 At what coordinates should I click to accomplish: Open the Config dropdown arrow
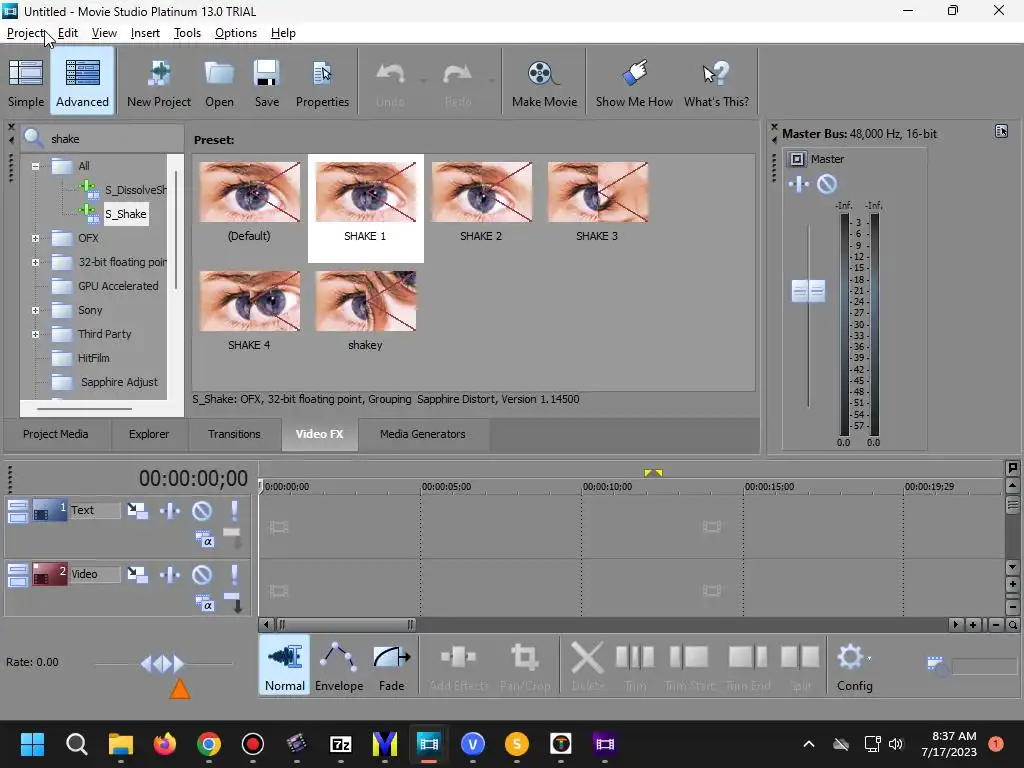click(869, 659)
